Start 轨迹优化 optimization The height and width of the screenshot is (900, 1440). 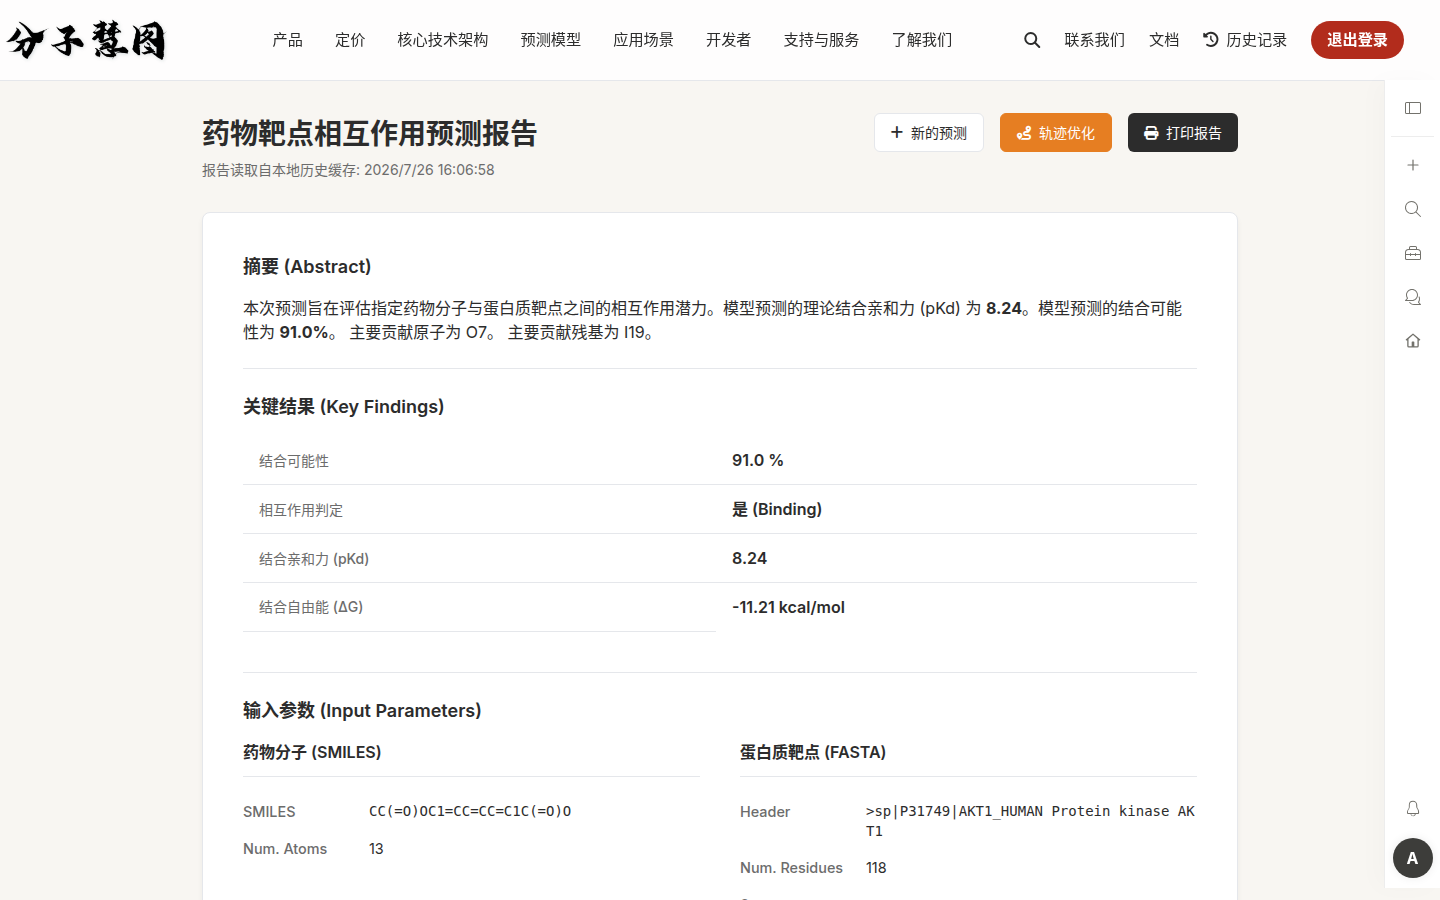tap(1056, 133)
